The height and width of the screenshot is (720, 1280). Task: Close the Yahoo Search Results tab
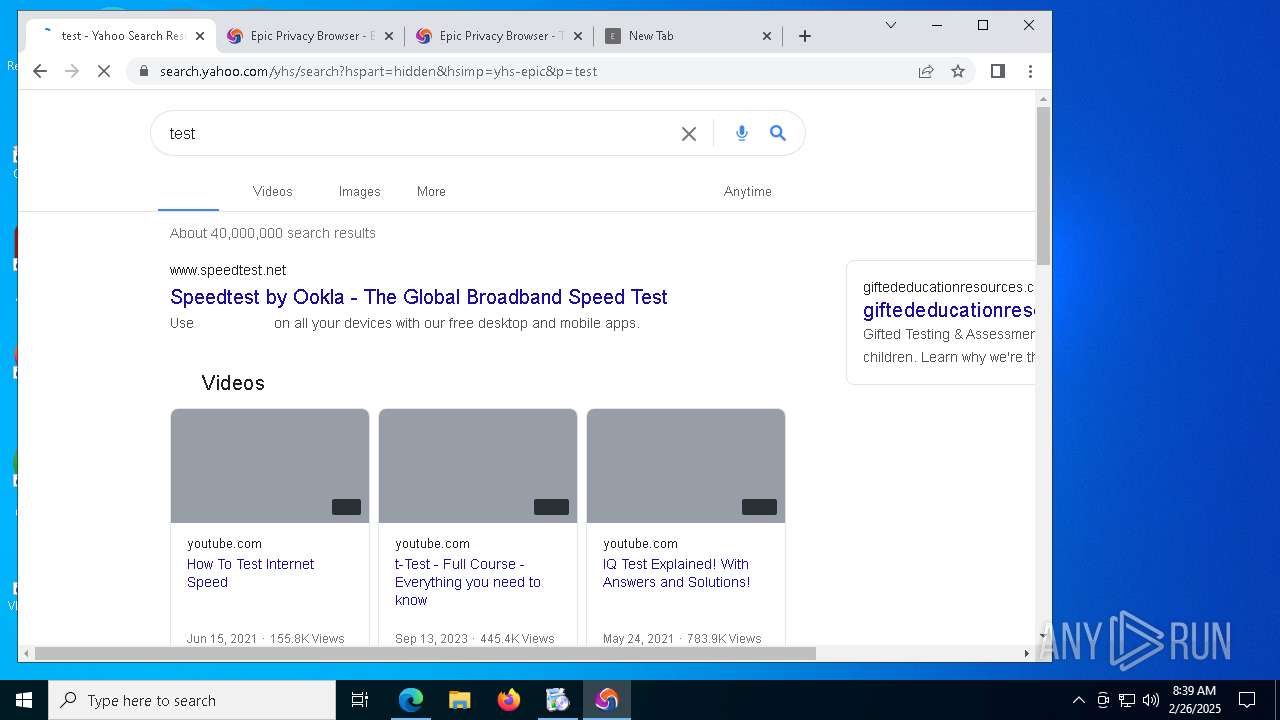200,36
